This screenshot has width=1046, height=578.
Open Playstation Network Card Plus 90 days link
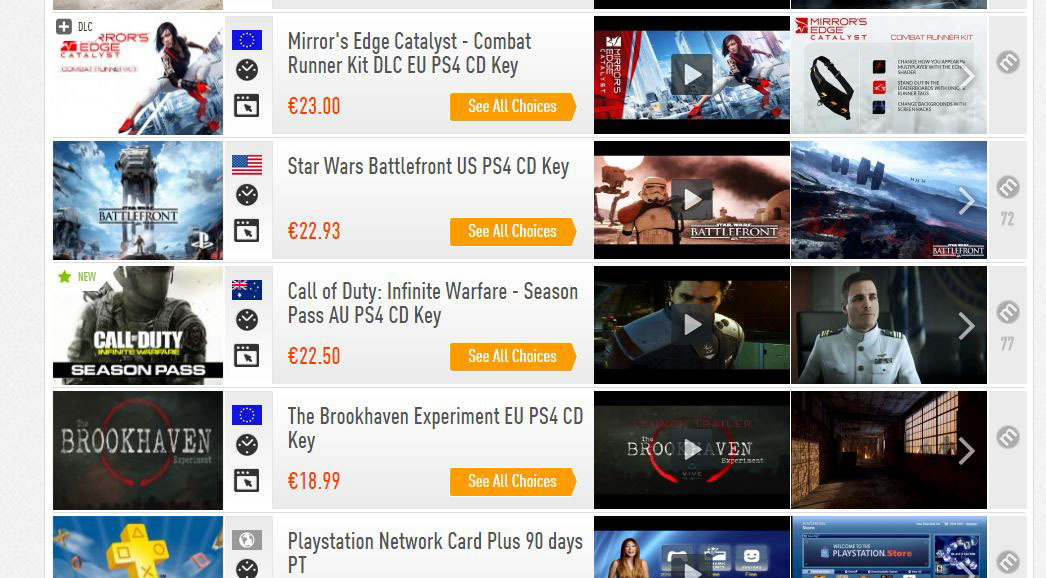(435, 553)
